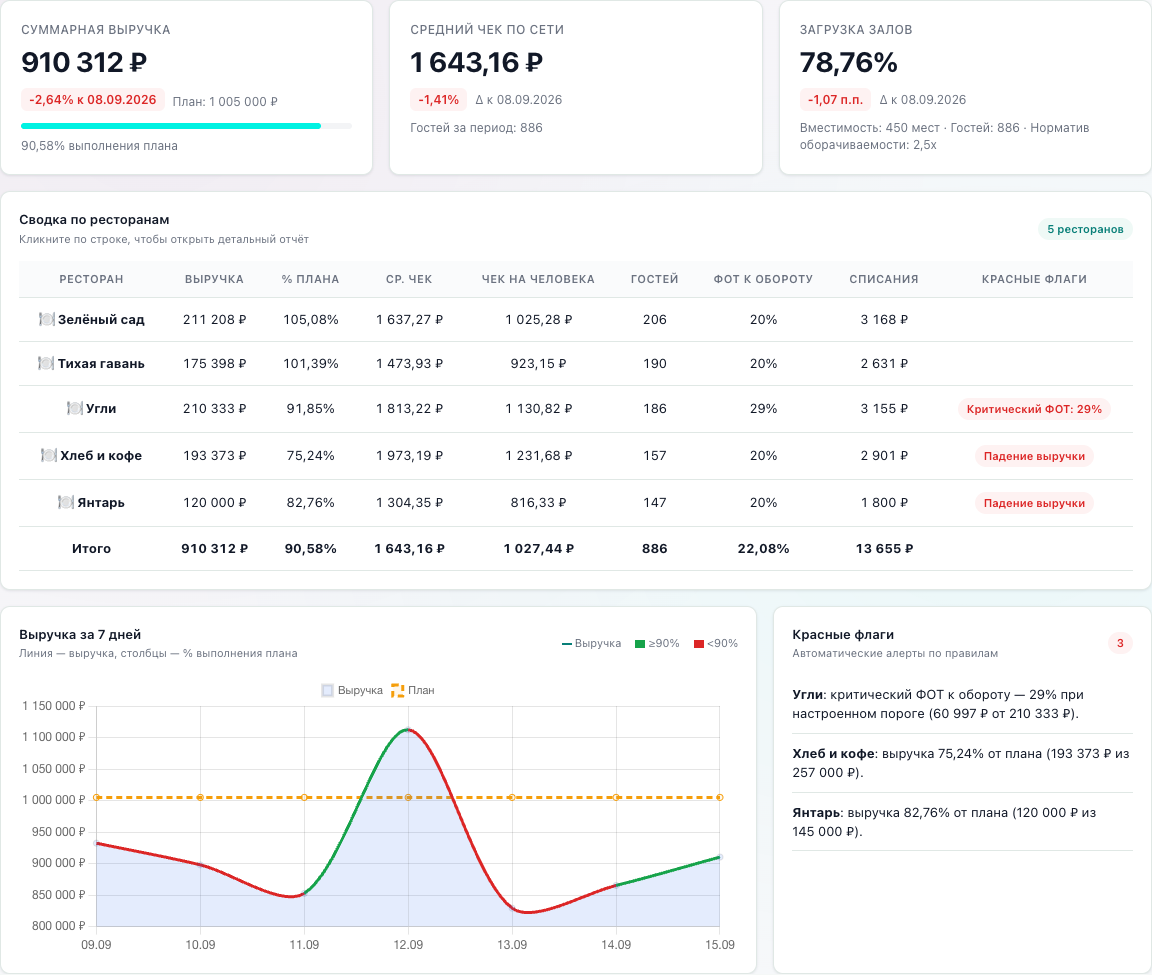The height and width of the screenshot is (975, 1152).
Task: Open the Критический ФОТ: 29% flag badge
Action: click(x=1034, y=409)
